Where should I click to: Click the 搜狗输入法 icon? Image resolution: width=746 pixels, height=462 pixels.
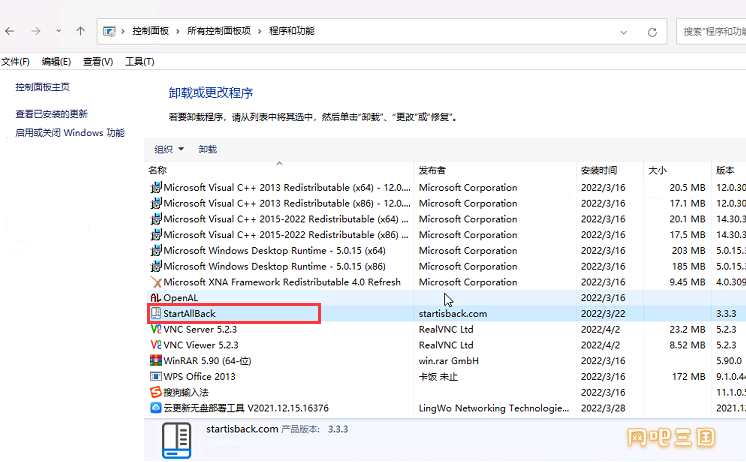click(156, 392)
